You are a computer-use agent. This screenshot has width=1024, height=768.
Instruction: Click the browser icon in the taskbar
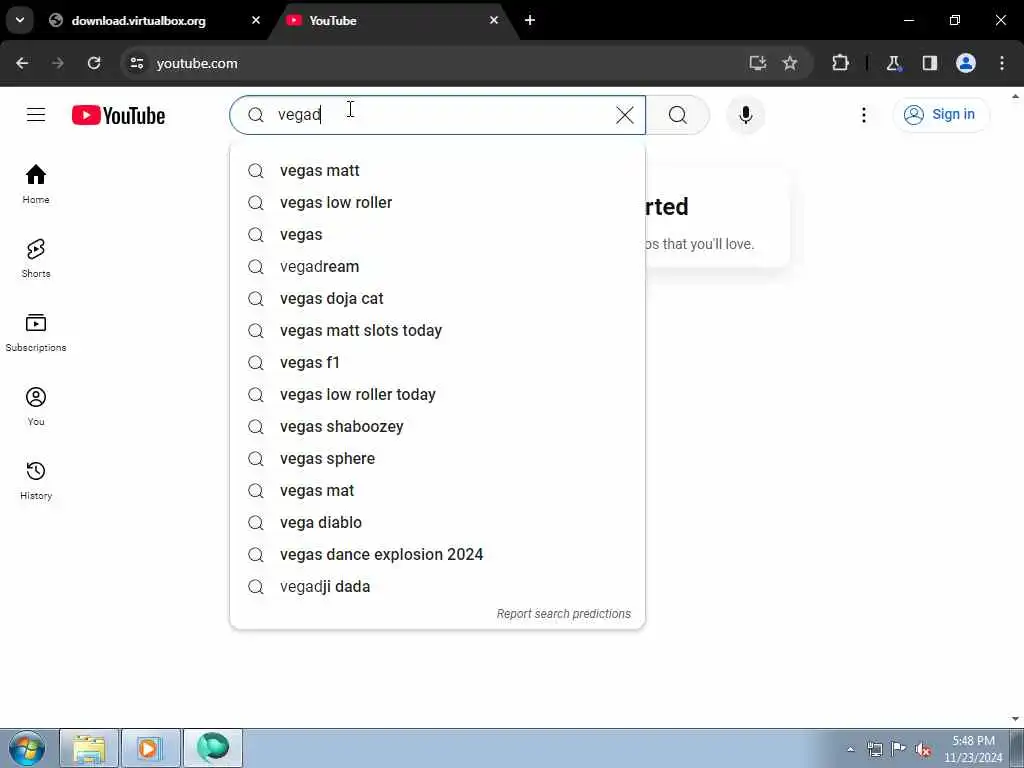[213, 748]
